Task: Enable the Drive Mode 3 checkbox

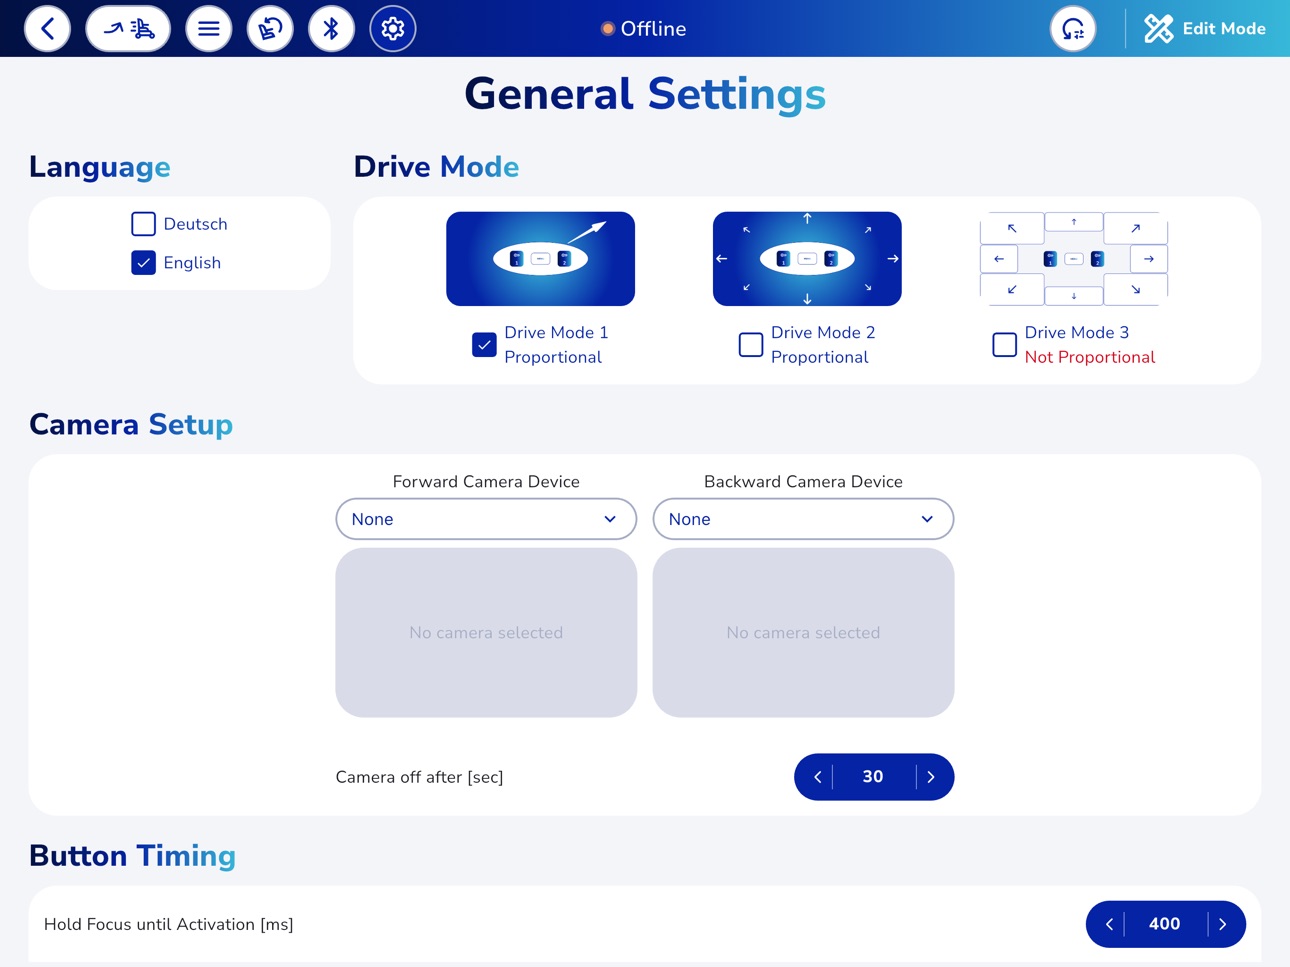Action: click(1004, 345)
